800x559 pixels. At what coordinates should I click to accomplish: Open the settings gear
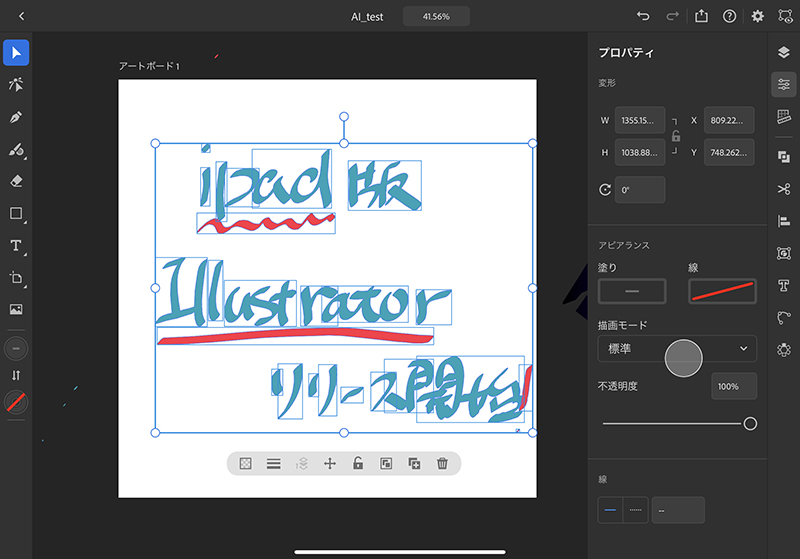tap(758, 16)
